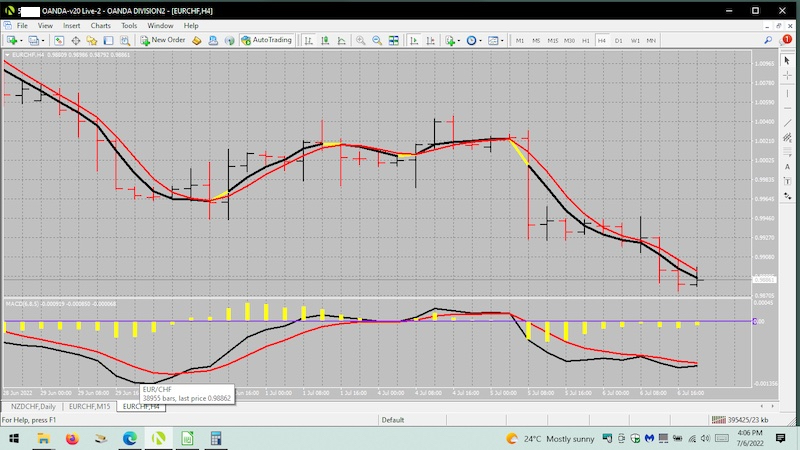This screenshot has width=800, height=450.
Task: Select the cursor arrow tool
Action: (x=787, y=61)
